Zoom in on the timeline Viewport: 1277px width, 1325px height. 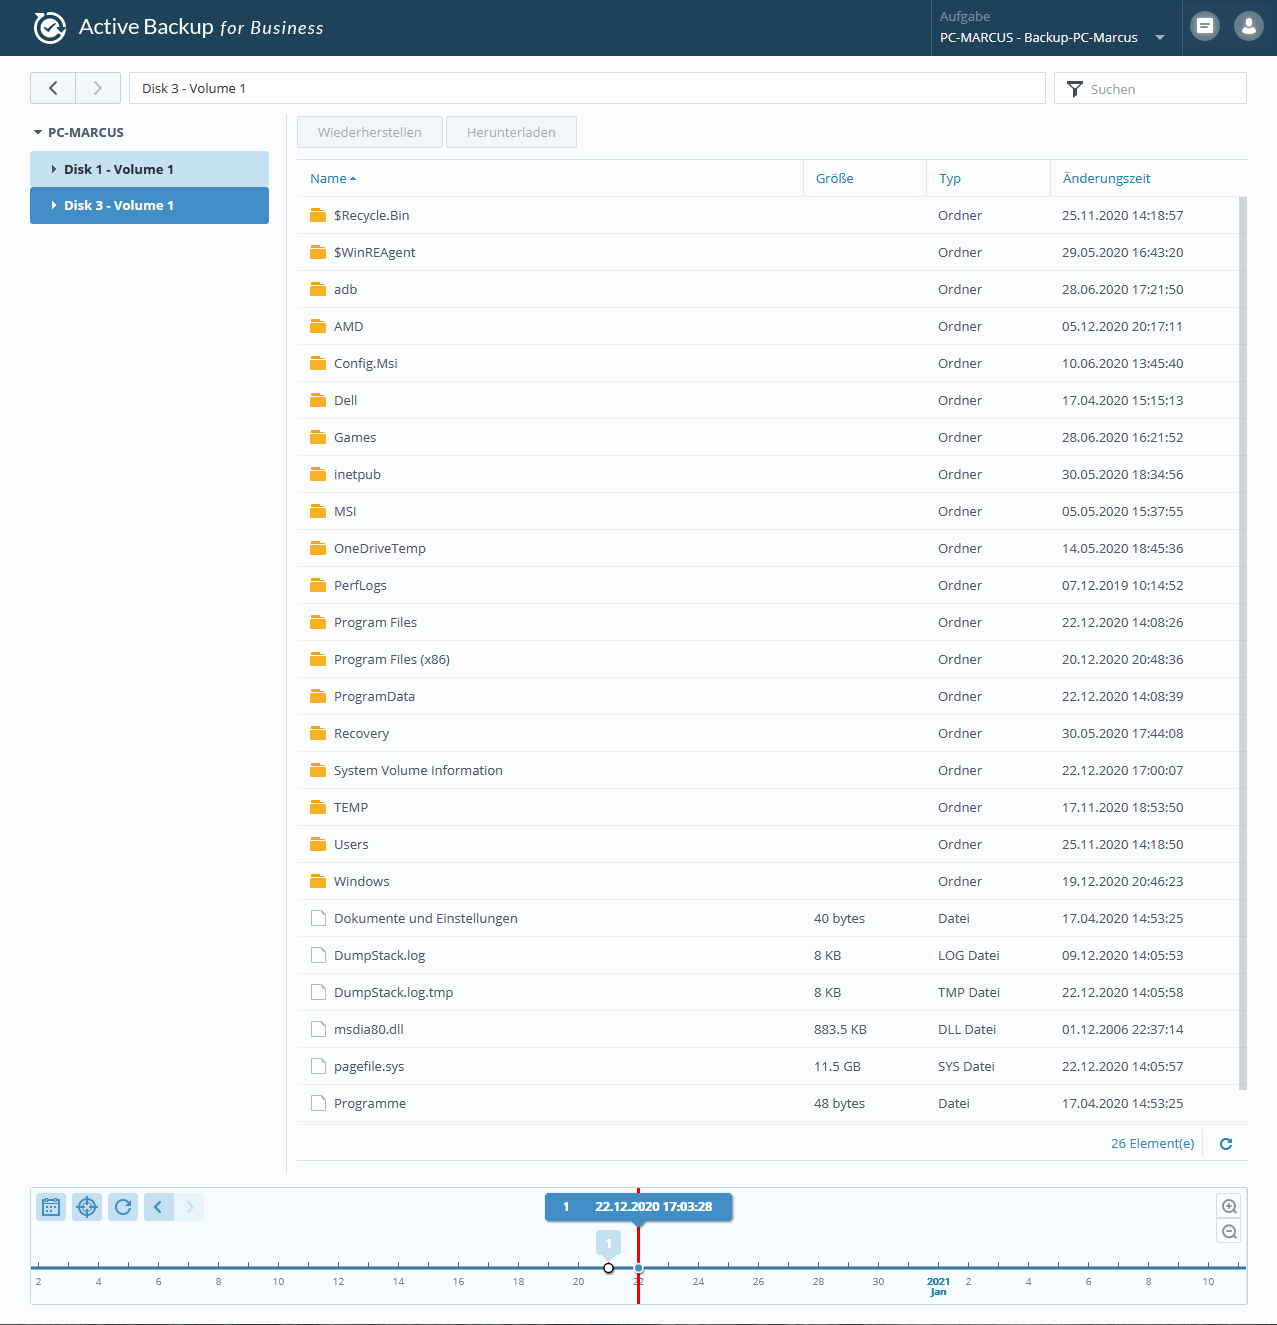tap(1230, 1206)
